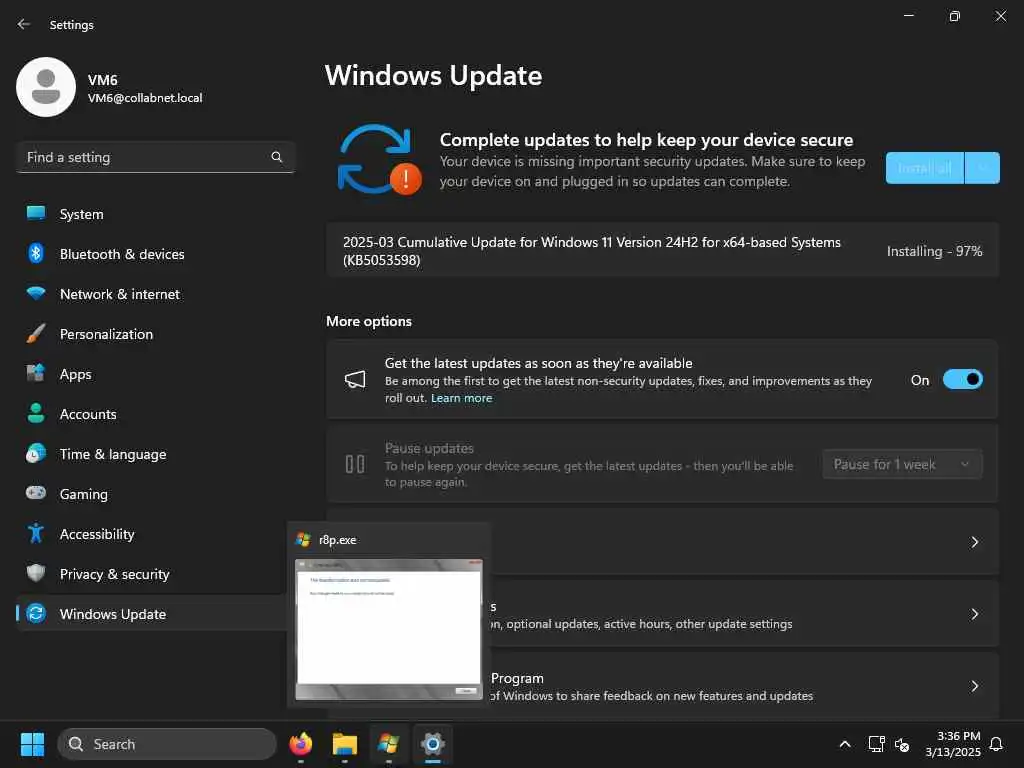The height and width of the screenshot is (768, 1024).
Task: Click the Settings gear taskbar icon
Action: pos(432,744)
